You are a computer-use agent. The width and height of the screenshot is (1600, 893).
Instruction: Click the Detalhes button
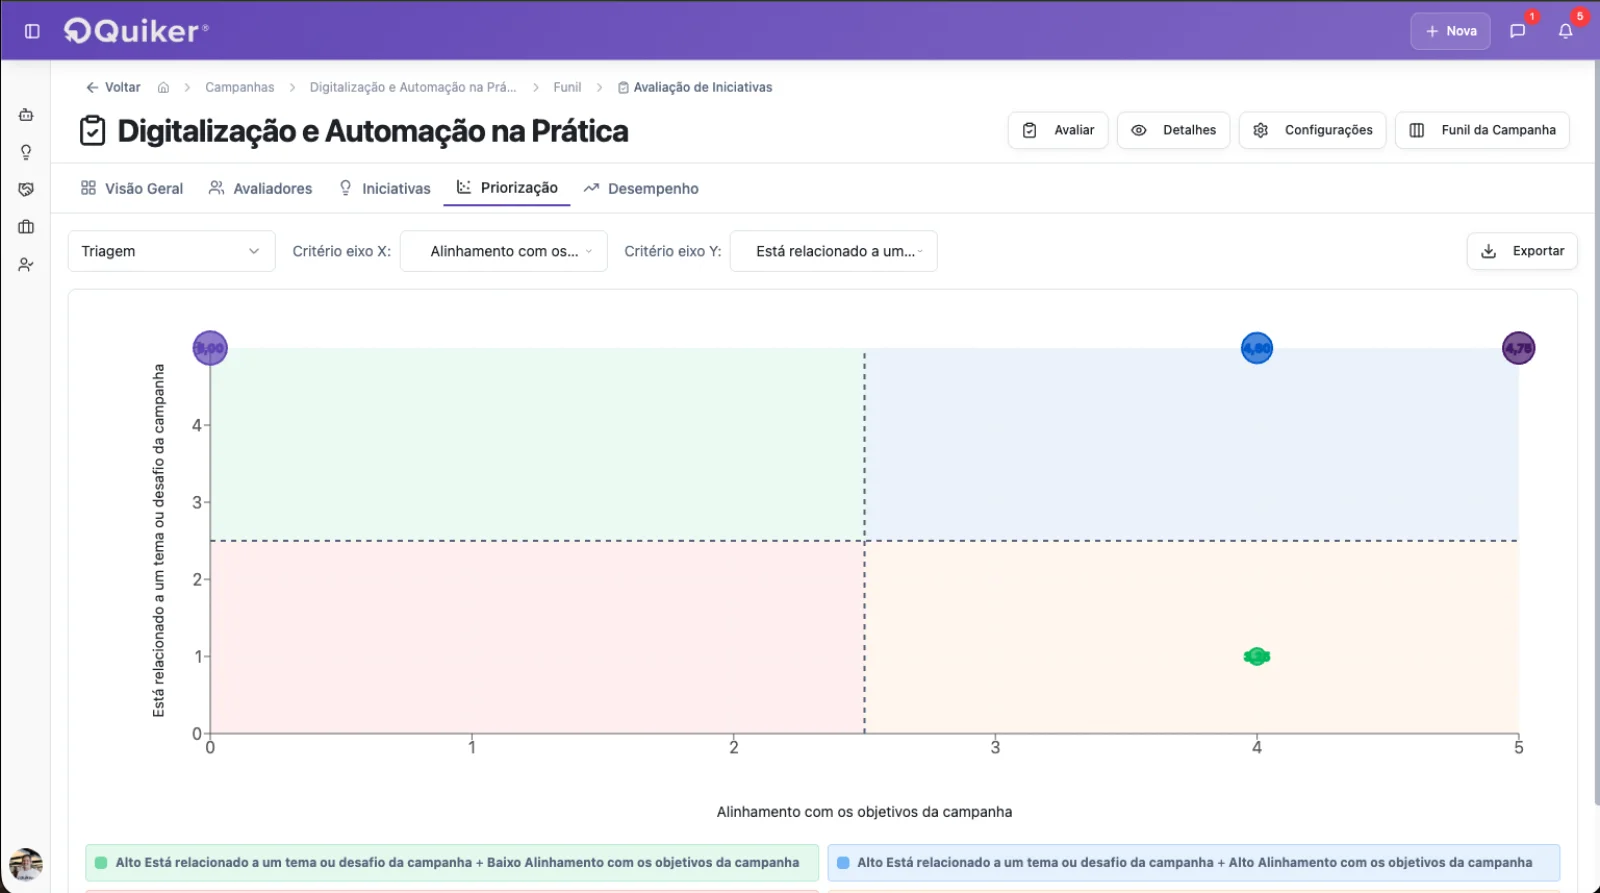[1173, 130]
